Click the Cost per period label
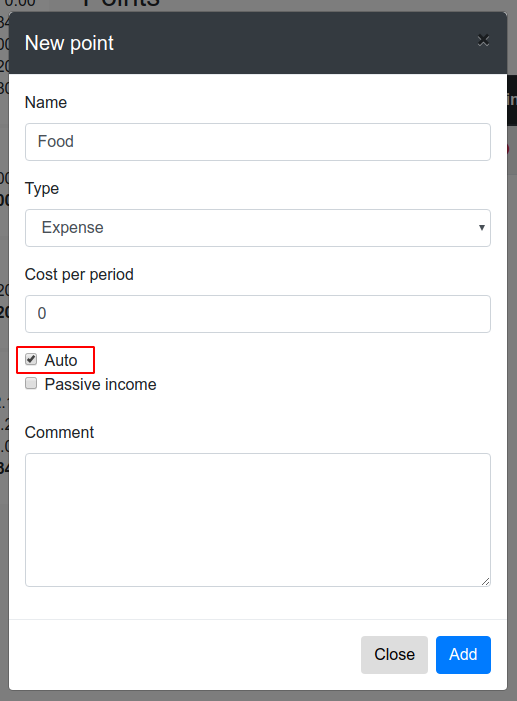The width and height of the screenshot is (517, 701). click(x=79, y=274)
